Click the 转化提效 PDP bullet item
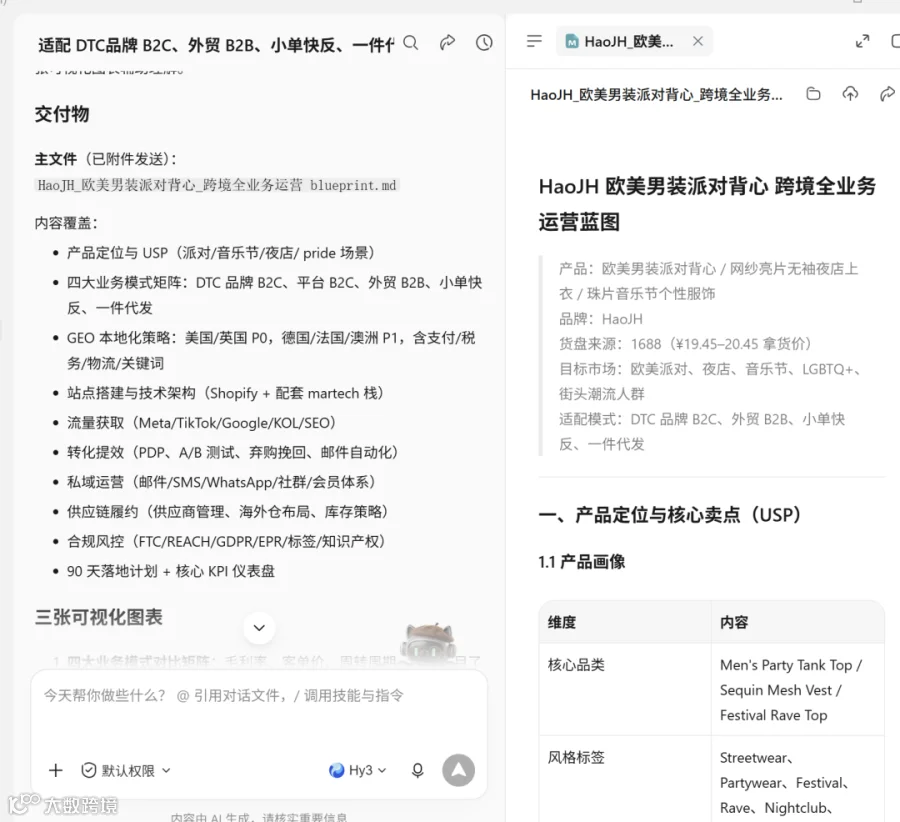Screen dimensions: 900x822 point(232,452)
